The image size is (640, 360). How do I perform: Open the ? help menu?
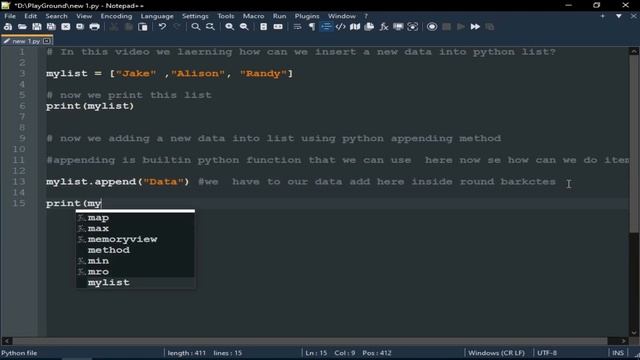click(x=366, y=16)
